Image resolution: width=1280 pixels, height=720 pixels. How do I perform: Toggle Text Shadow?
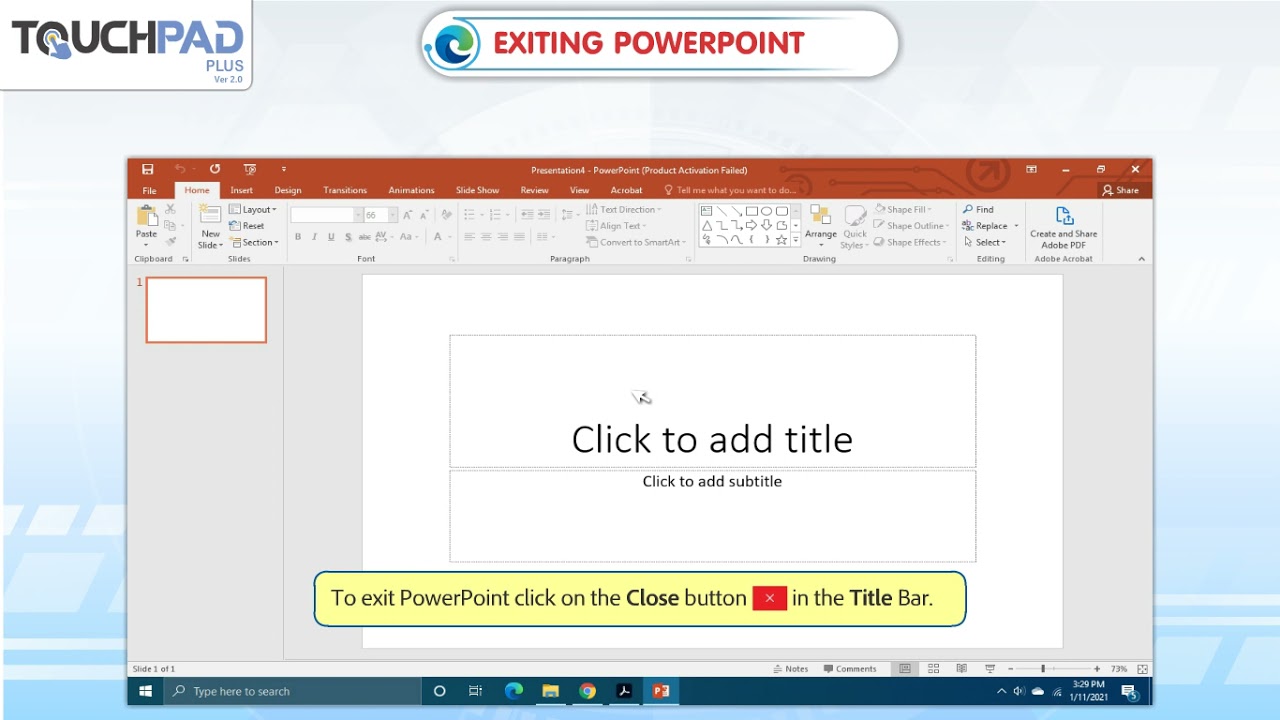[x=348, y=237]
